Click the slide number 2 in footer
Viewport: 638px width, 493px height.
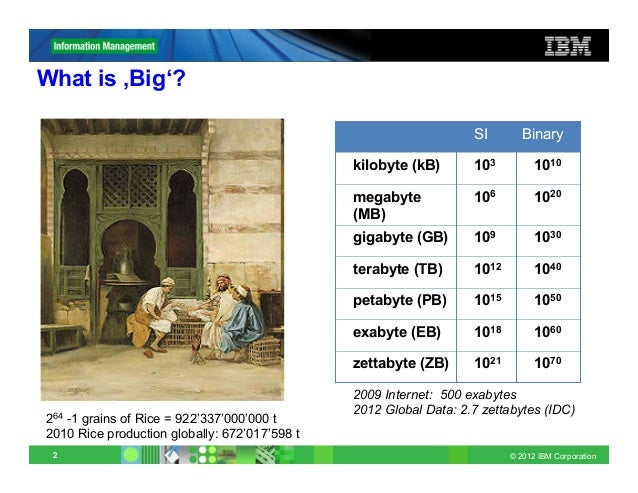point(55,455)
